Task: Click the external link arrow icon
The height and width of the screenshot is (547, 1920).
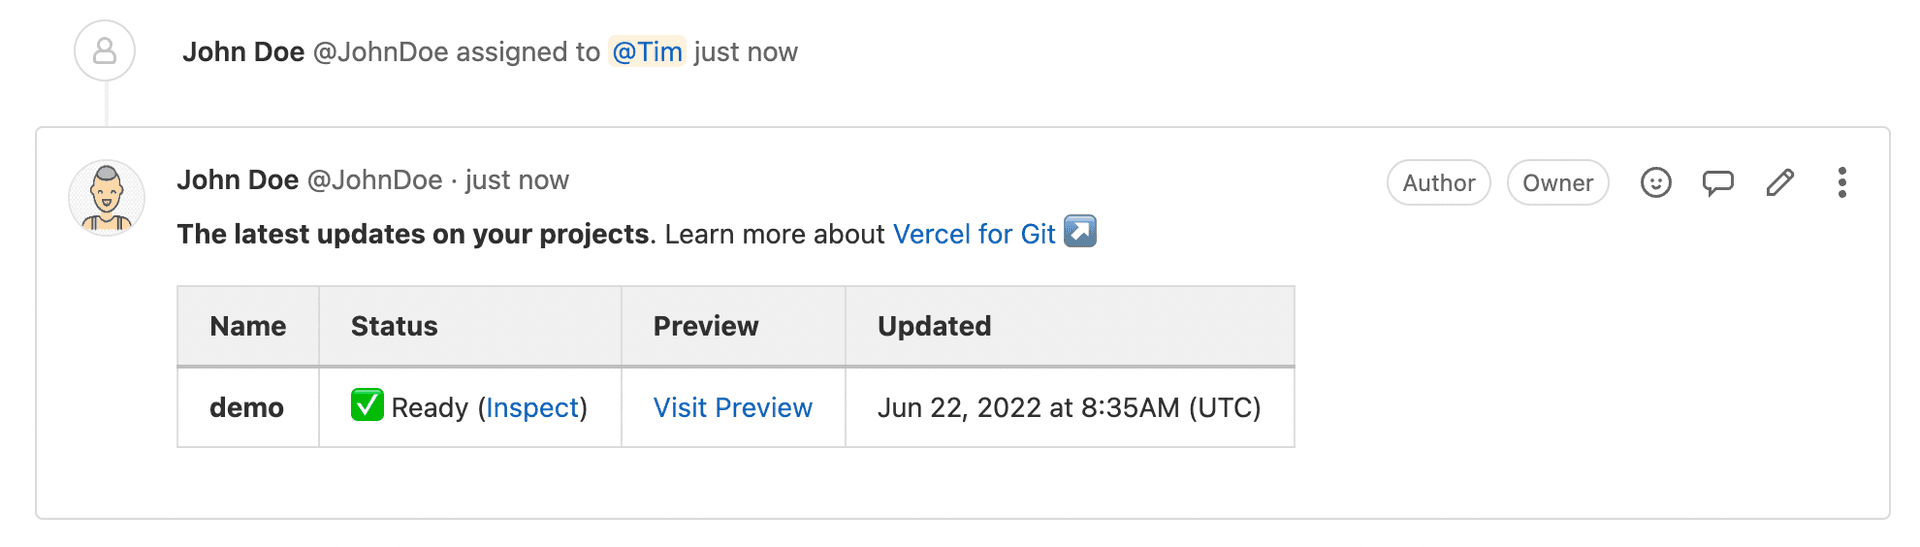Action: click(x=1080, y=231)
